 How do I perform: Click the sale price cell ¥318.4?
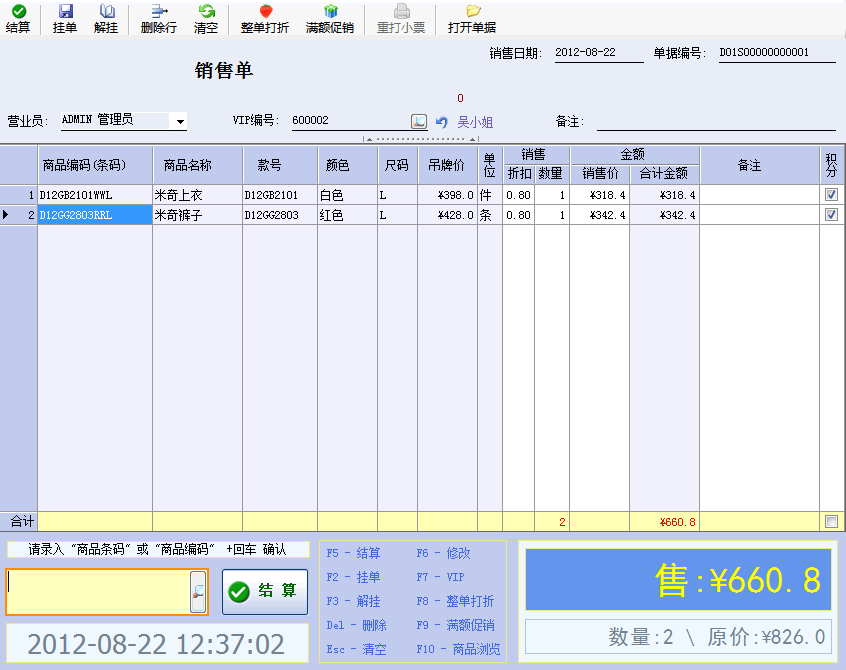click(600, 195)
